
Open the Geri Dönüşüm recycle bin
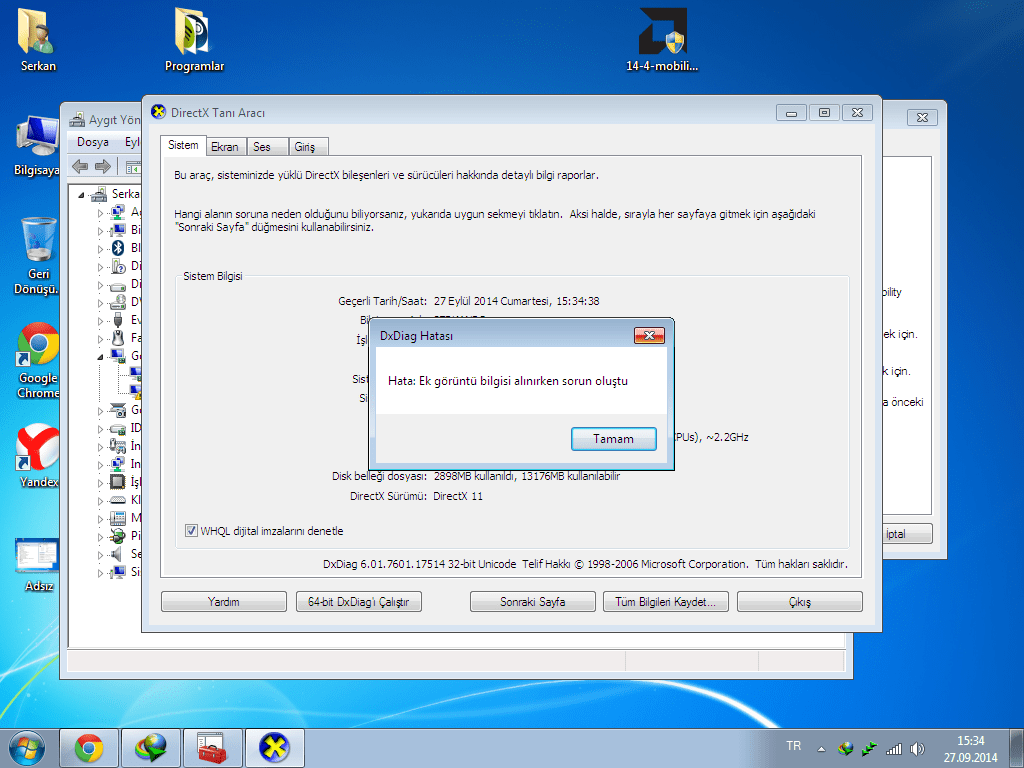pyautogui.click(x=37, y=256)
